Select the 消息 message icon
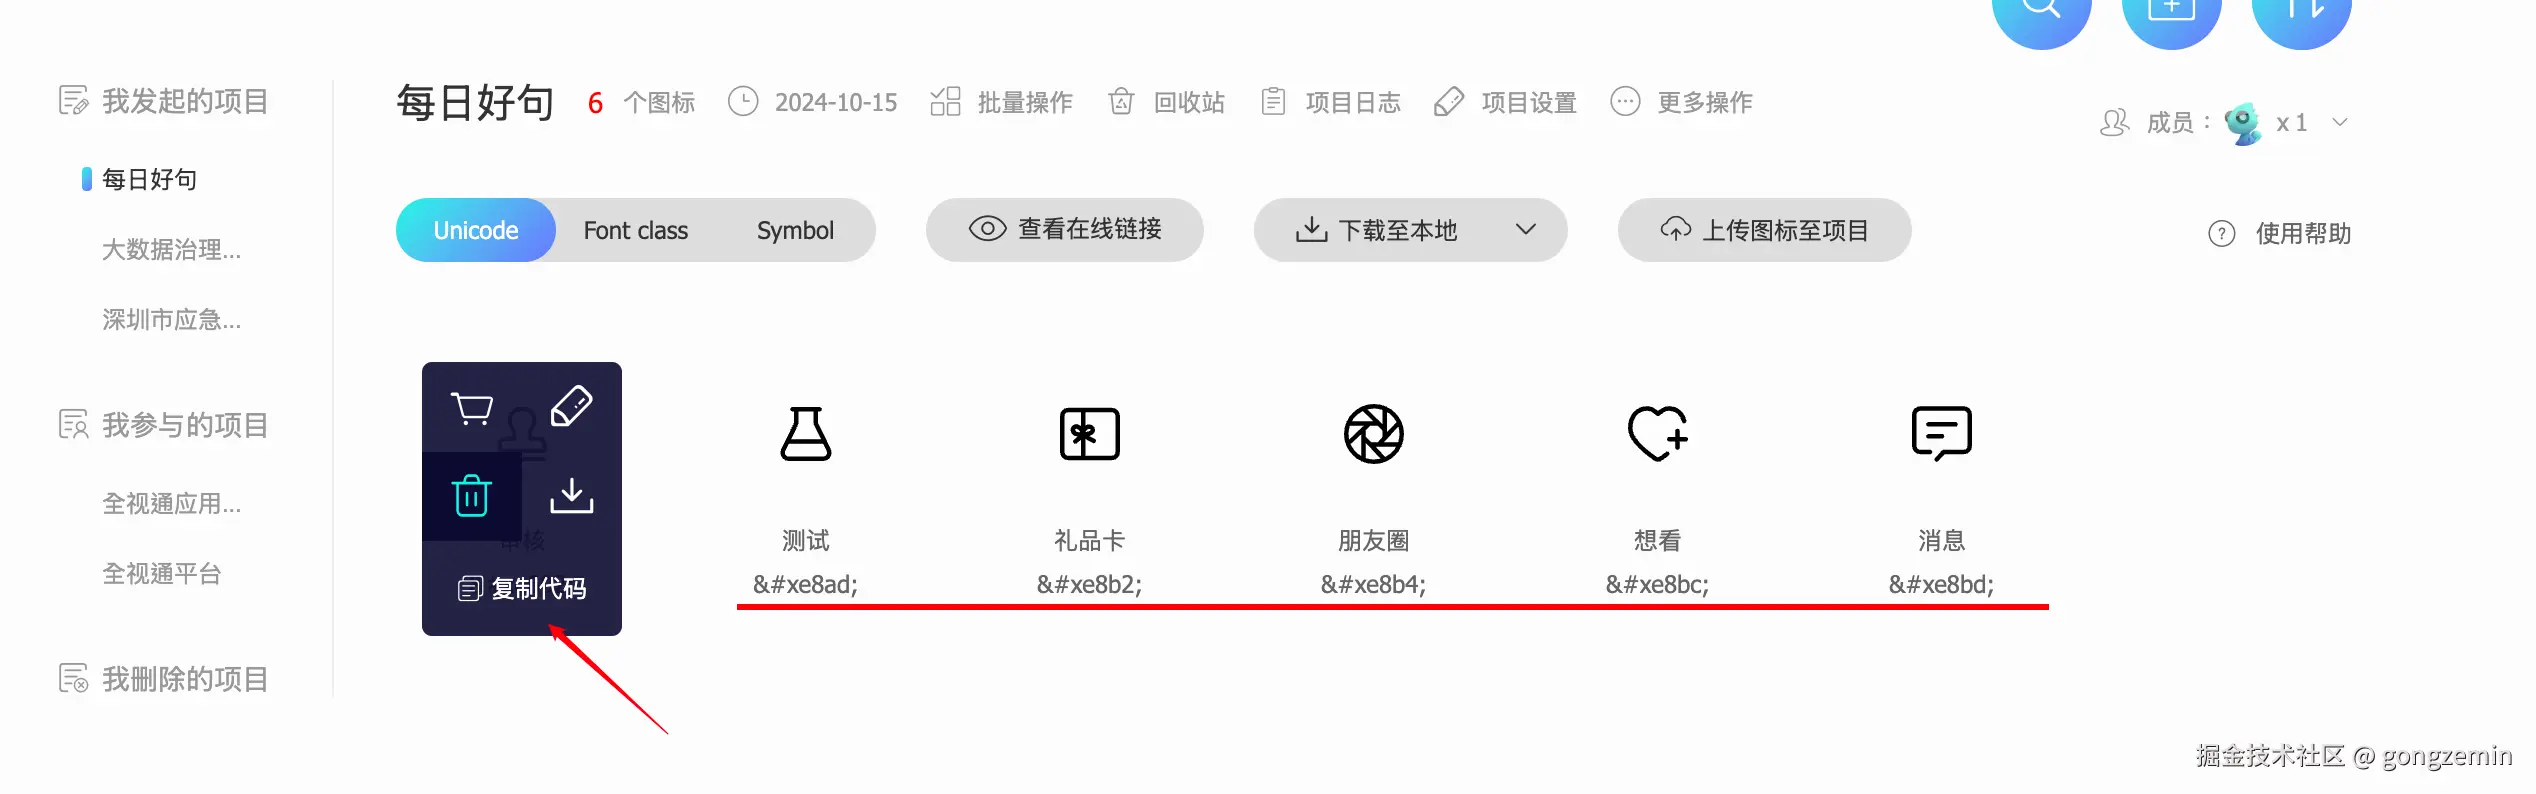Image resolution: width=2536 pixels, height=794 pixels. click(x=1942, y=434)
